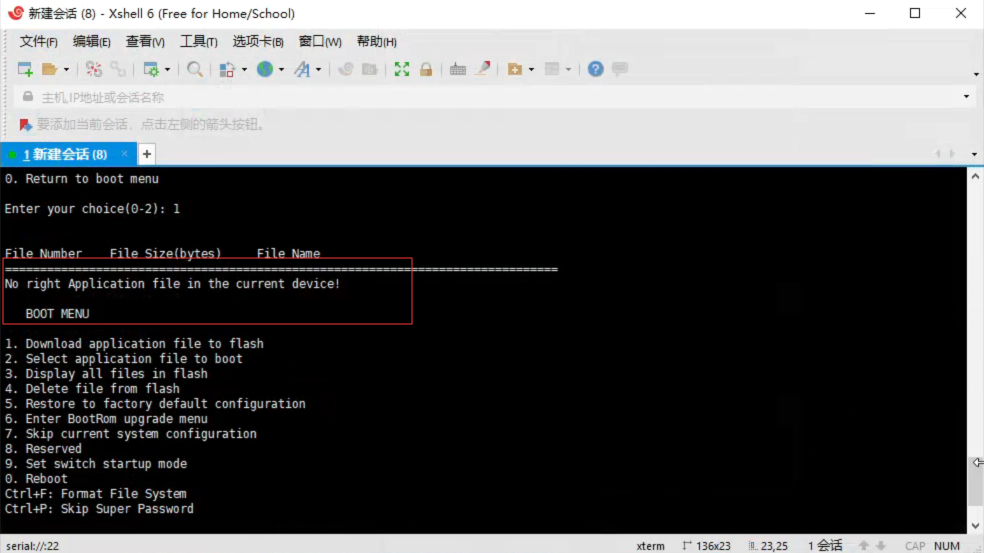984x553 pixels.
Task: Click the Disconnect icon in toolbar
Action: click(x=94, y=69)
